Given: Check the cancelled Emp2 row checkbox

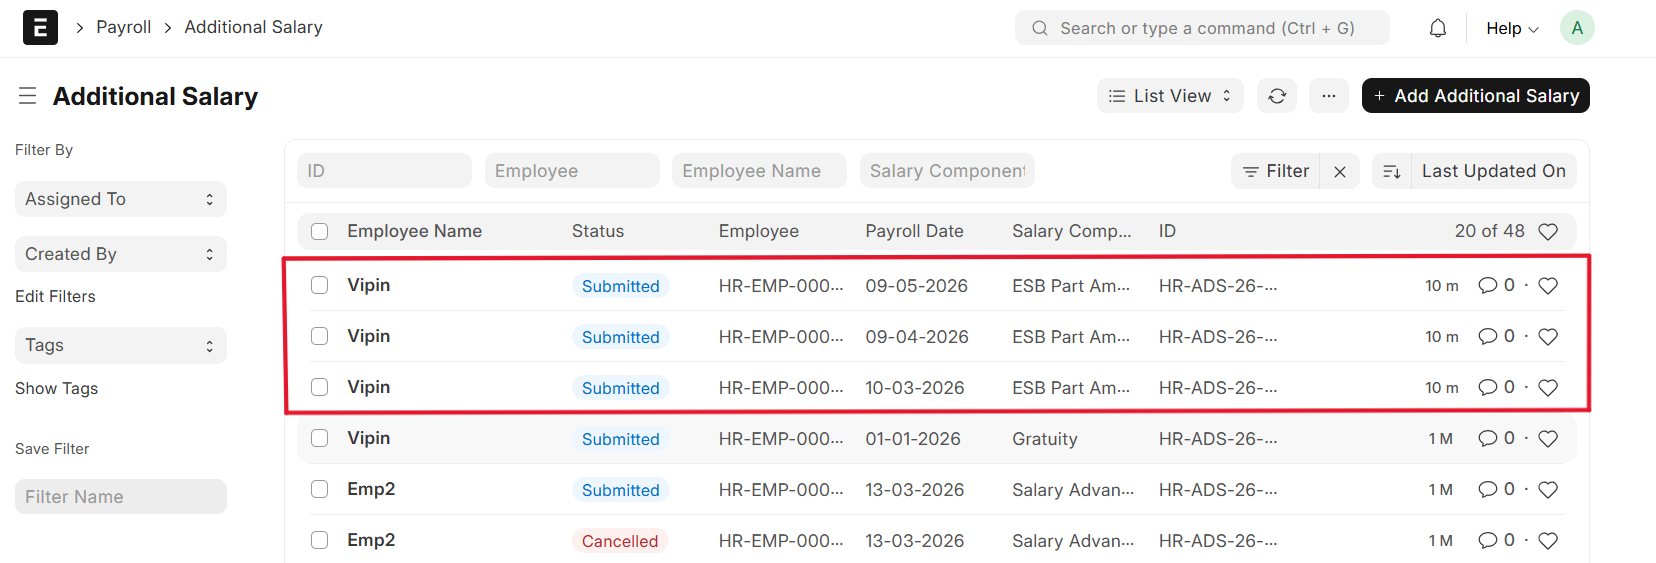Looking at the screenshot, I should (x=320, y=540).
